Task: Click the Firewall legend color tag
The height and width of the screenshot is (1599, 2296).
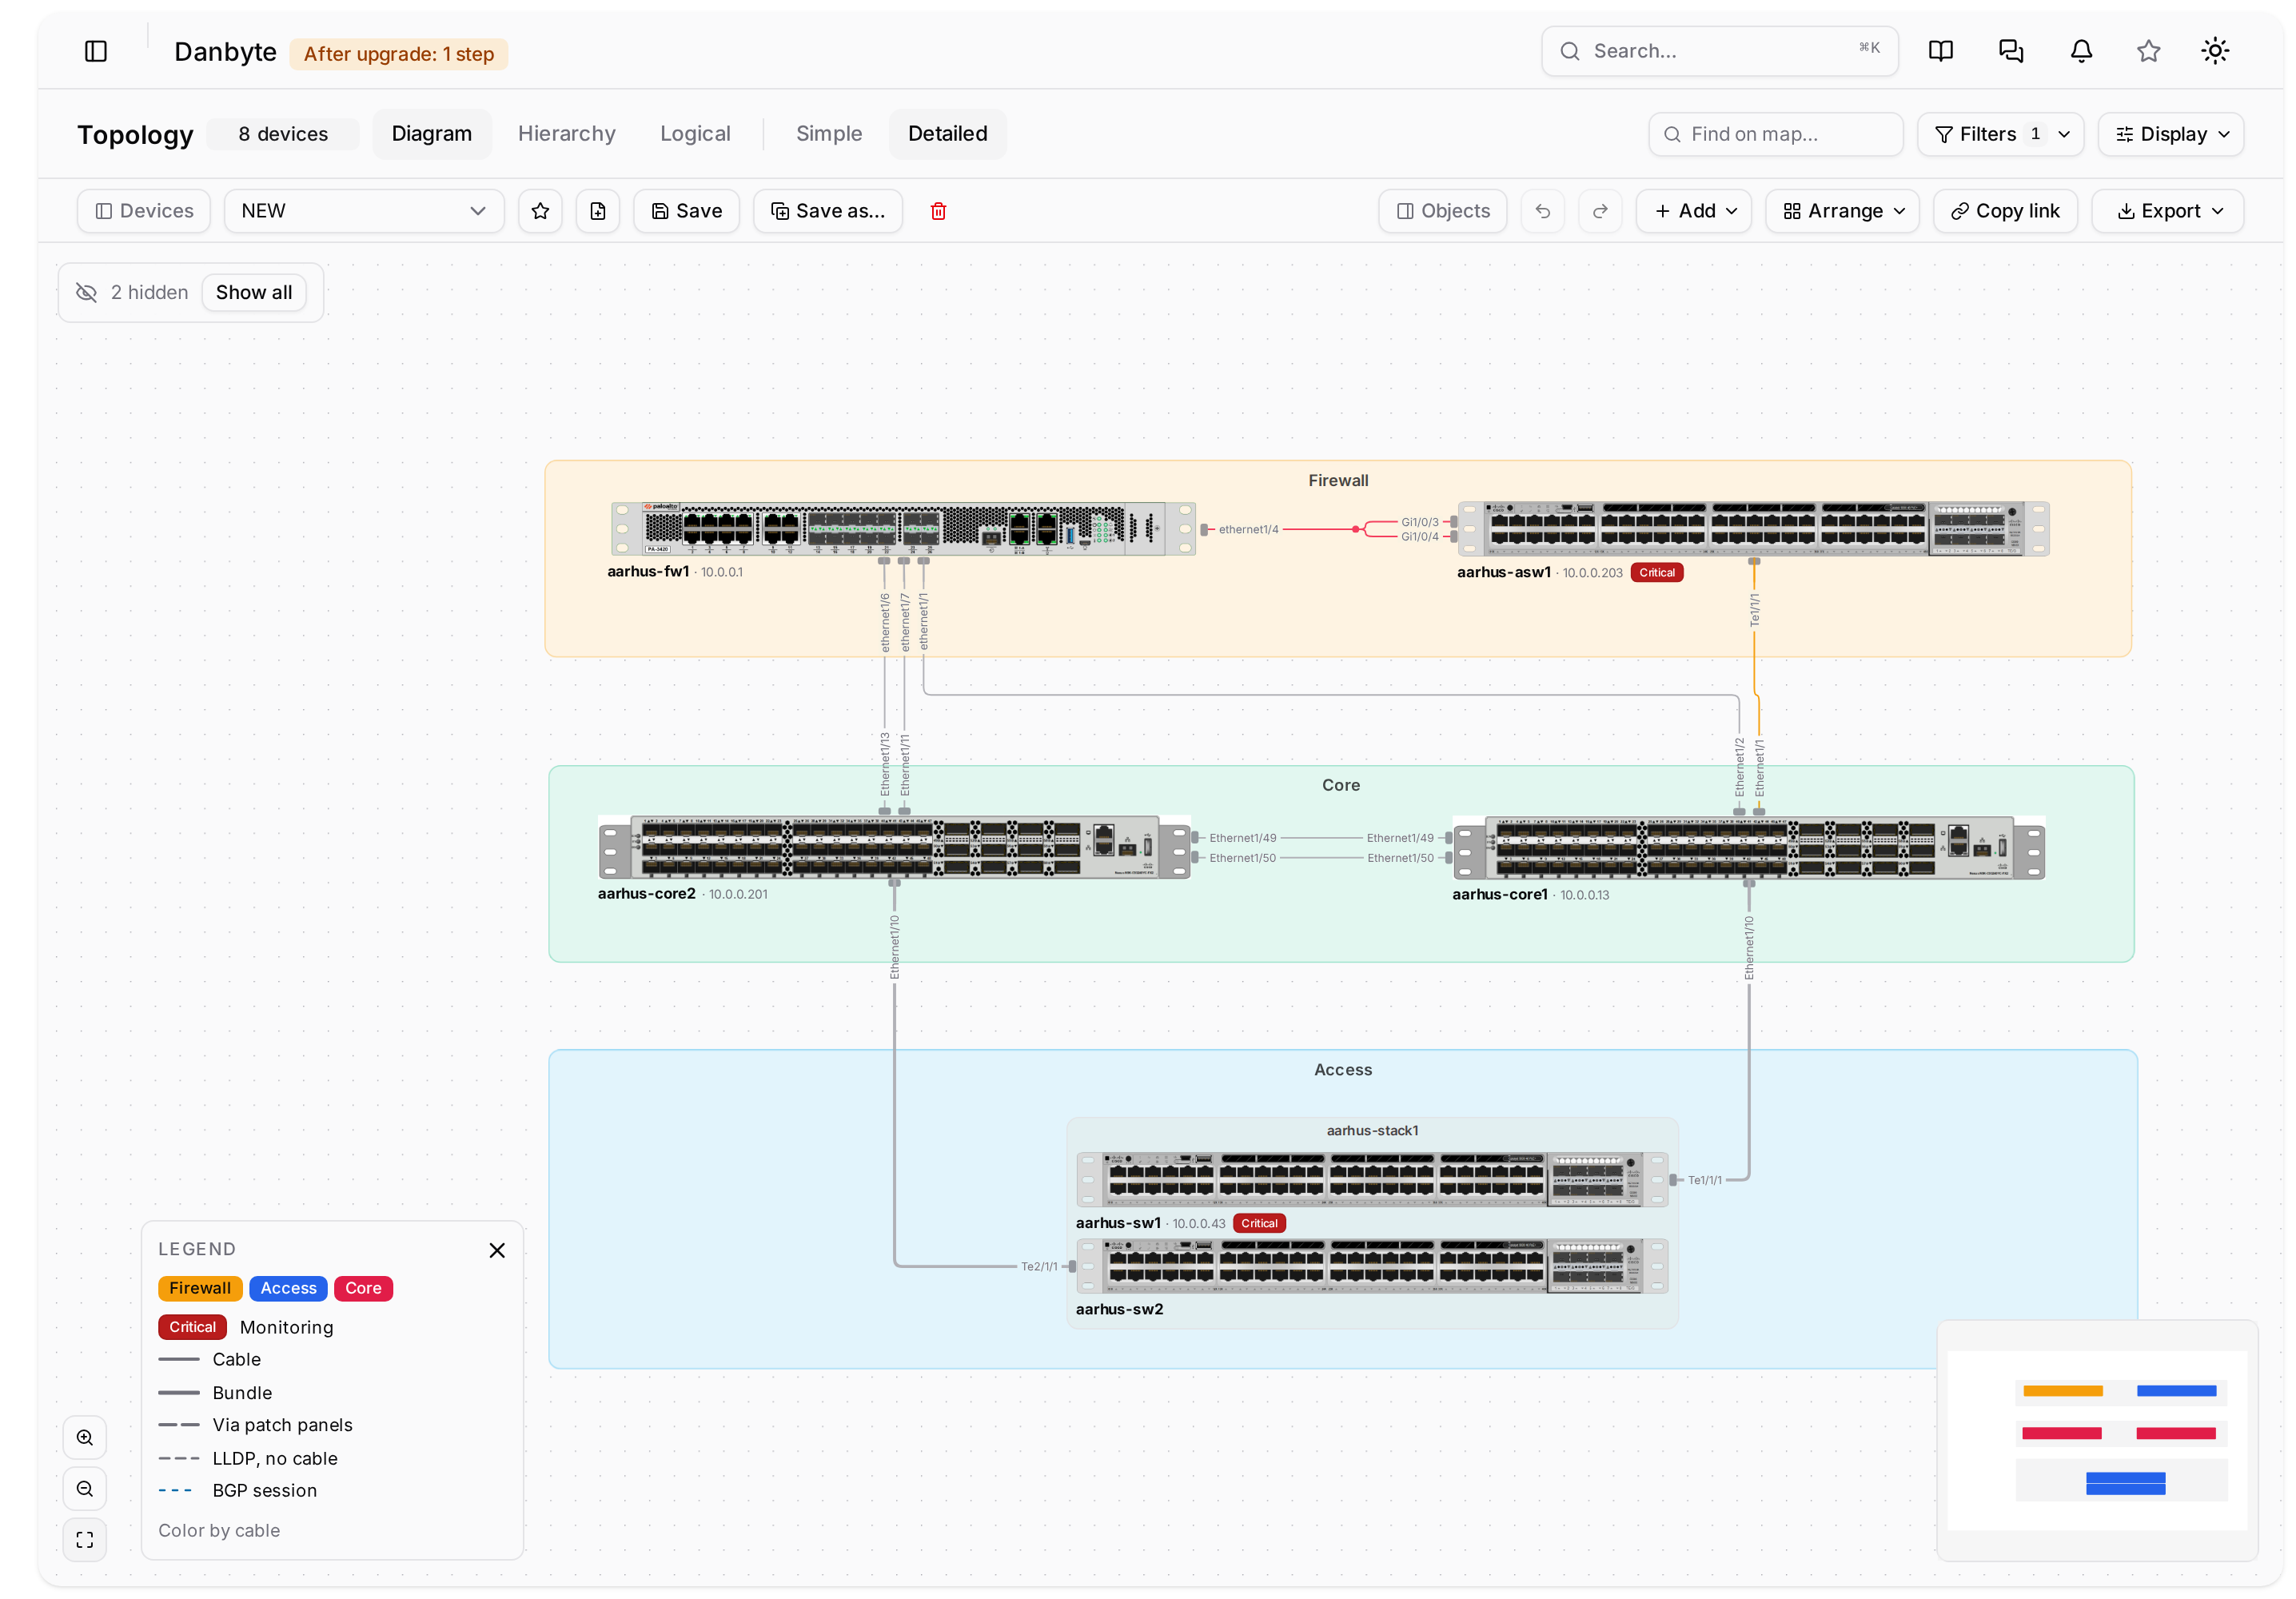Action: click(x=200, y=1288)
